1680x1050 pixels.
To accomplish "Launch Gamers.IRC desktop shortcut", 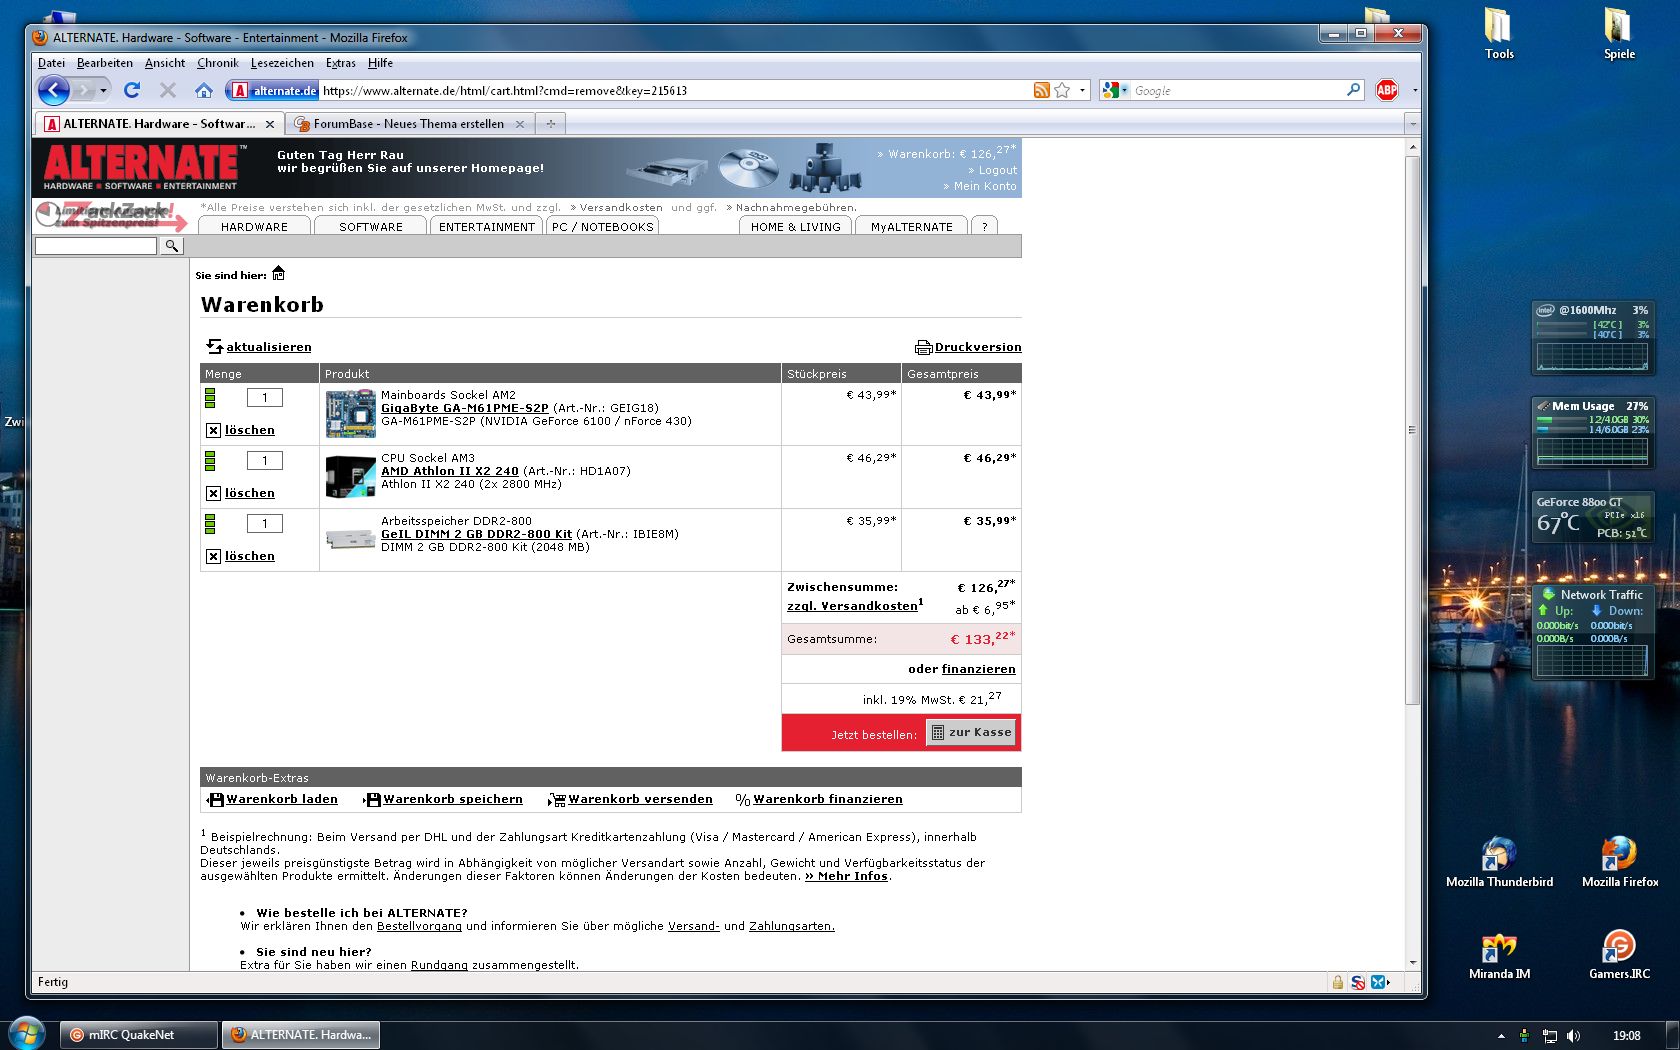I will point(1619,955).
